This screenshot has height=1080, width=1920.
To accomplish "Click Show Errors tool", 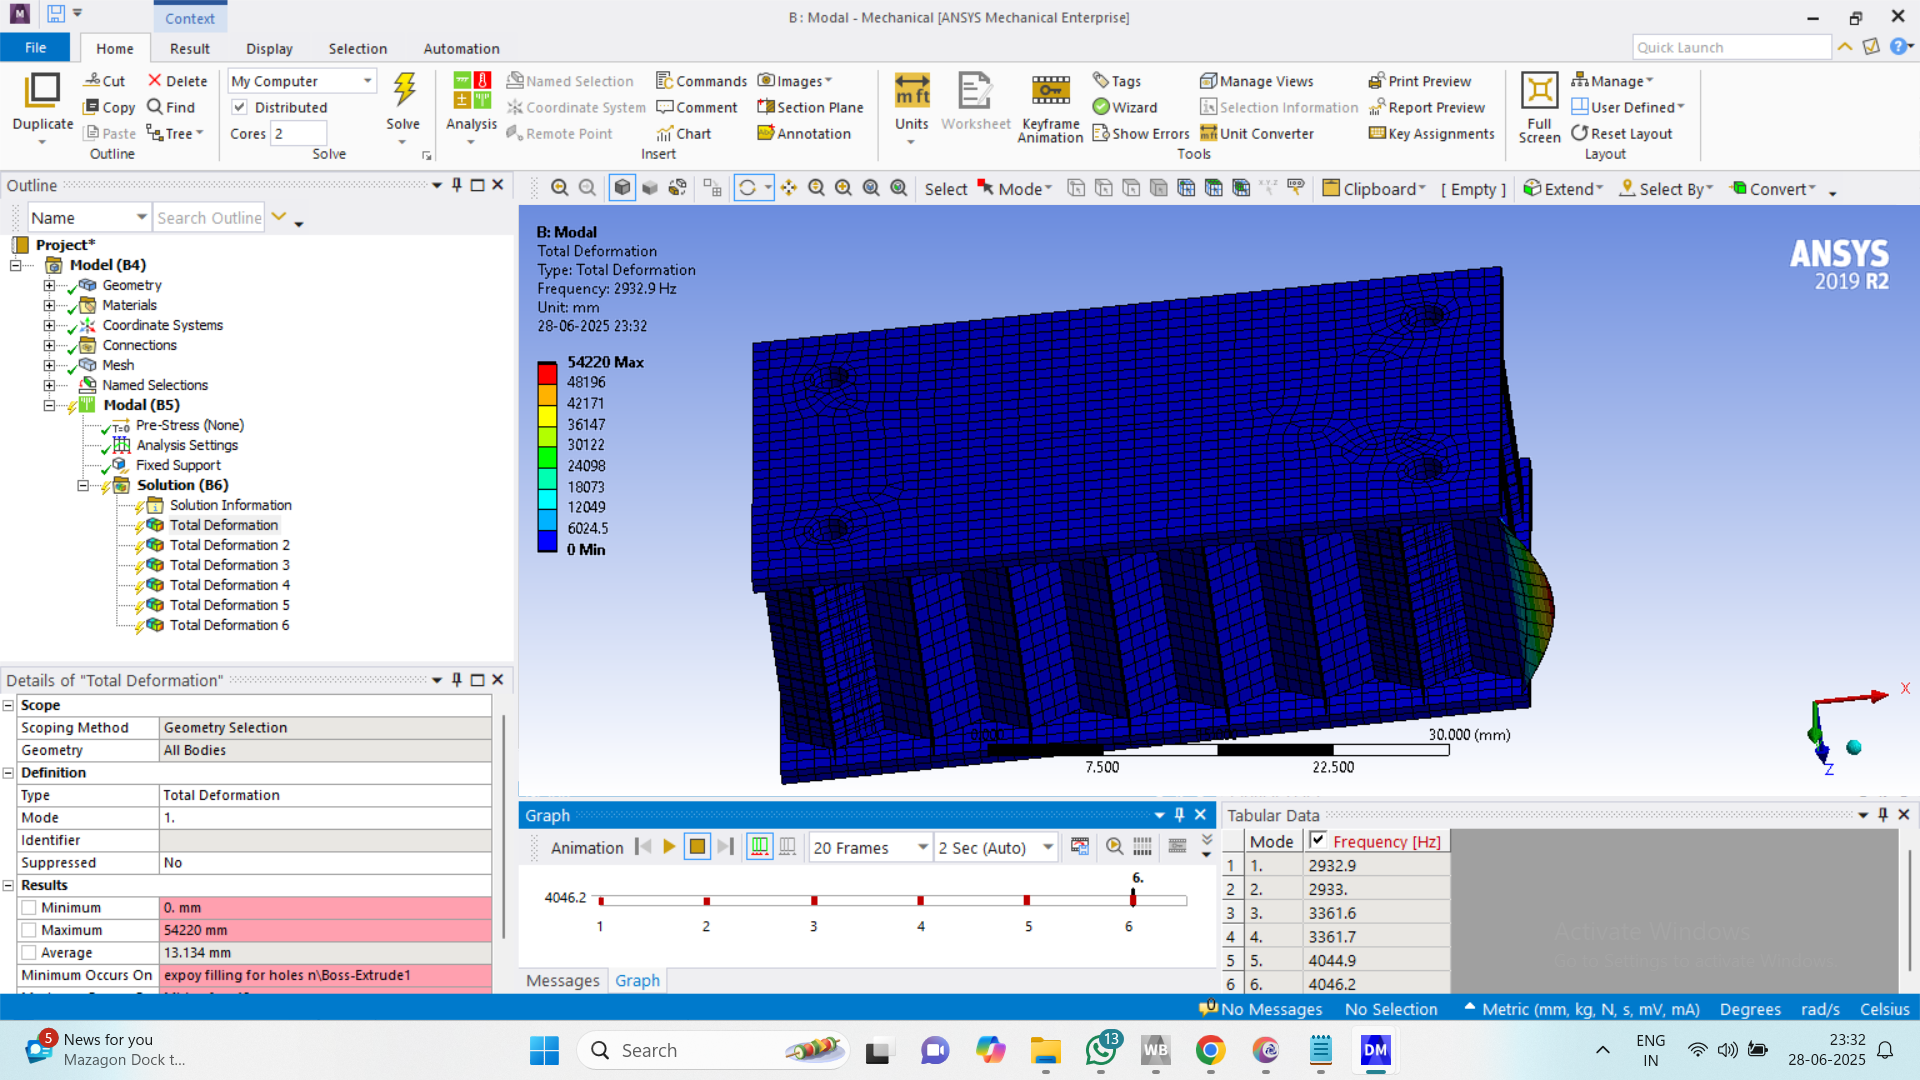I will point(1141,133).
